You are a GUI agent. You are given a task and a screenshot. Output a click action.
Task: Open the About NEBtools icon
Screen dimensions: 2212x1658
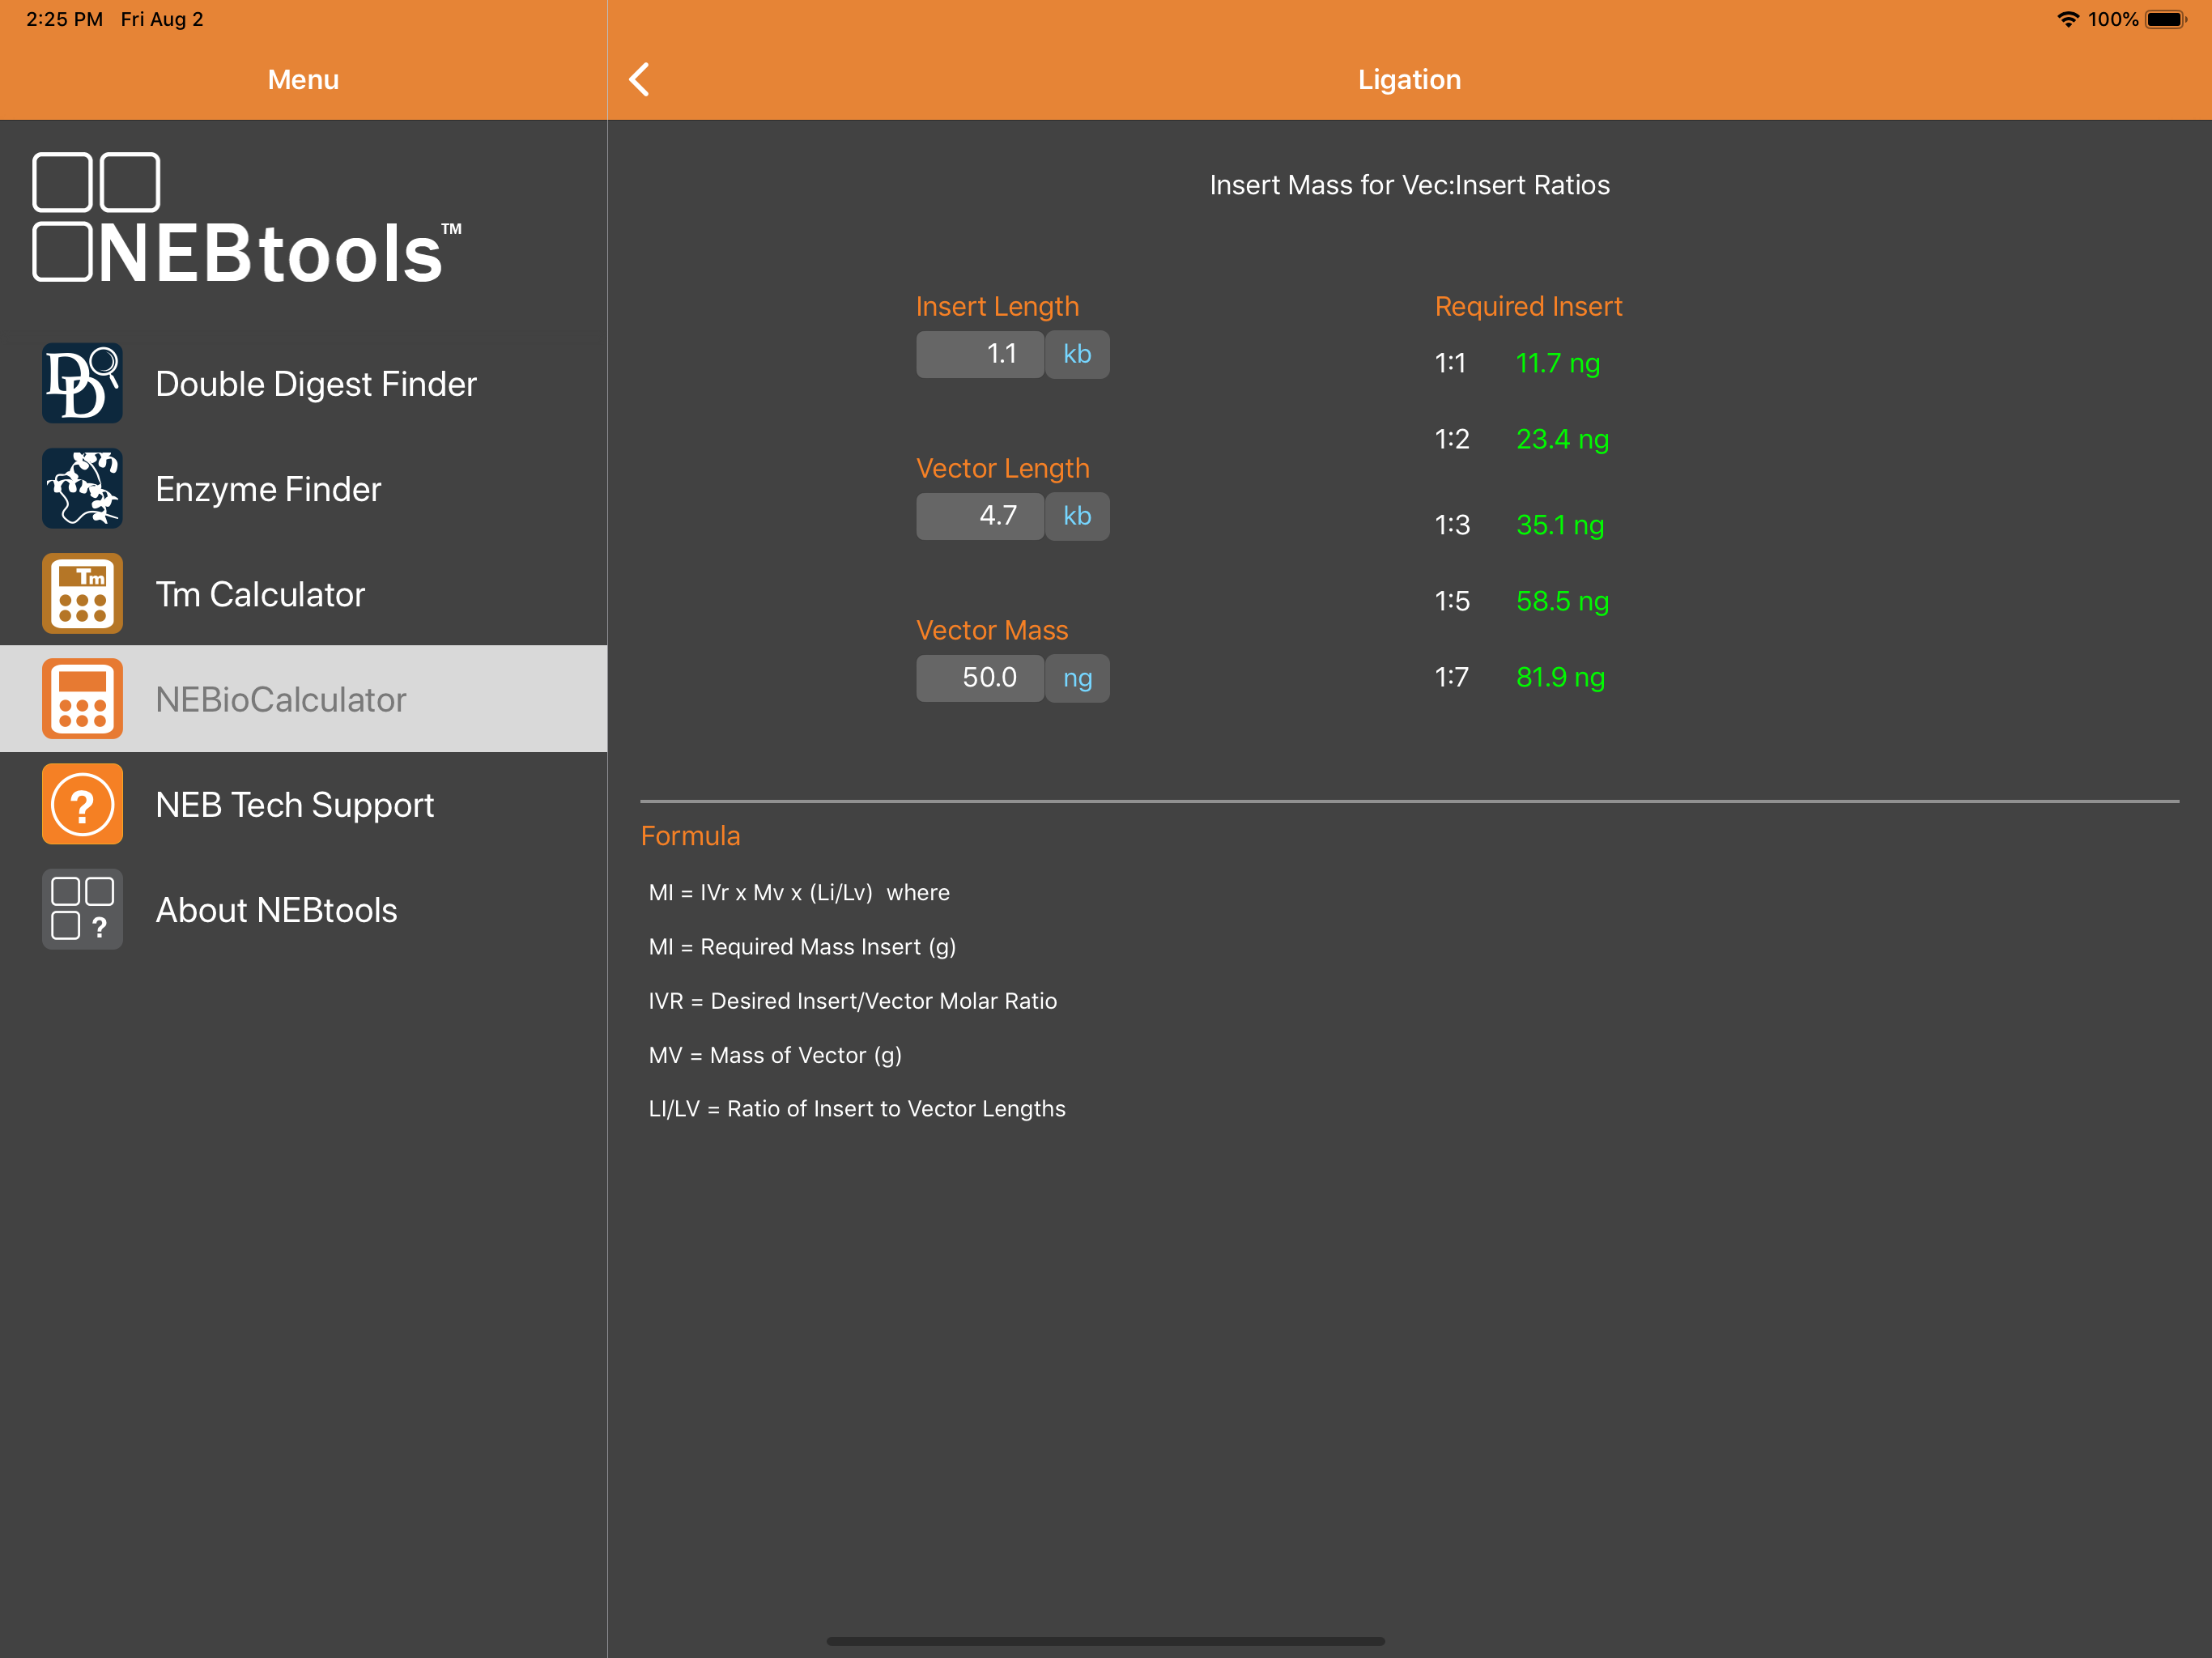(x=82, y=909)
